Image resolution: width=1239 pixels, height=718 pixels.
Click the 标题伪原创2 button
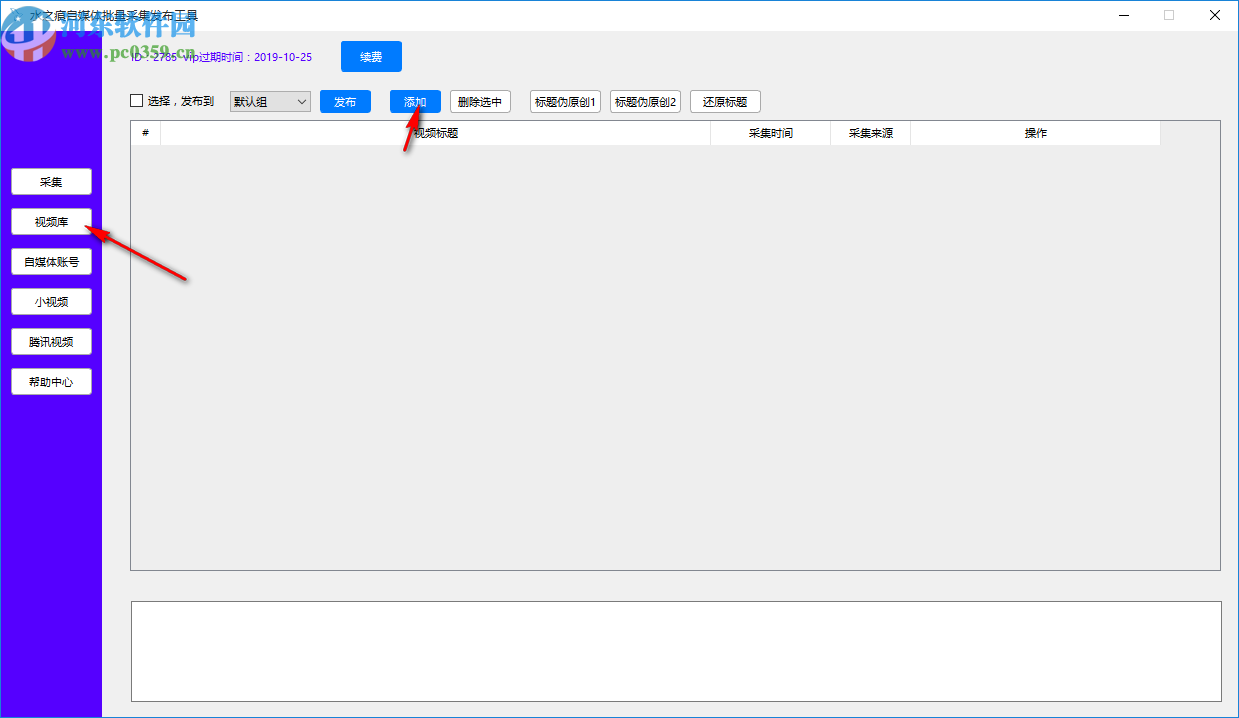coord(645,102)
